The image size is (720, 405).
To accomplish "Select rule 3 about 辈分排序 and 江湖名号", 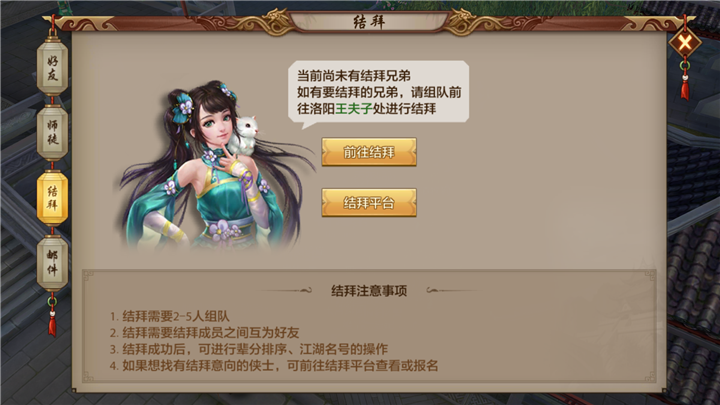I will click(x=248, y=349).
